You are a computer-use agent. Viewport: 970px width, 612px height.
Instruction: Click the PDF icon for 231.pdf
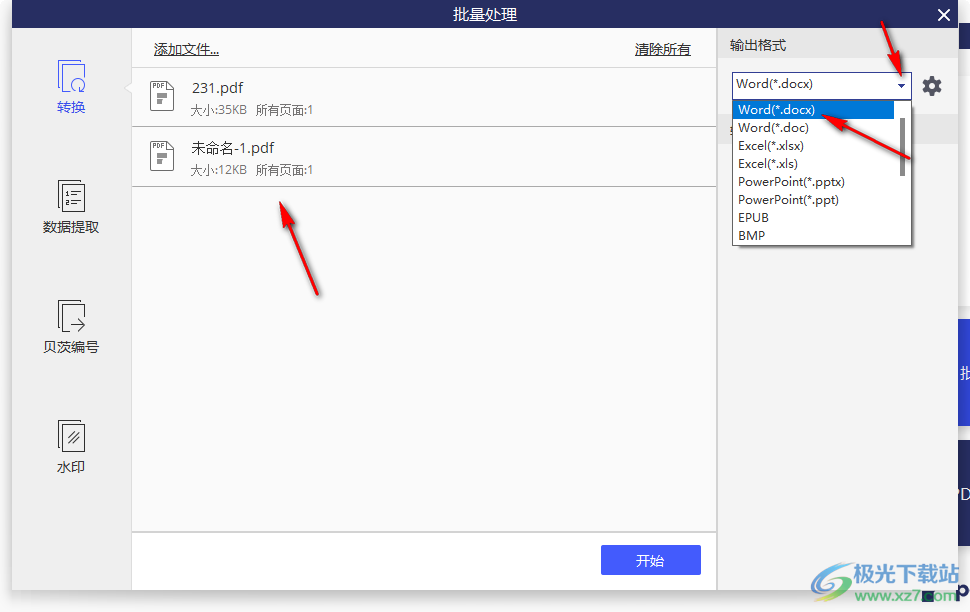coord(161,97)
